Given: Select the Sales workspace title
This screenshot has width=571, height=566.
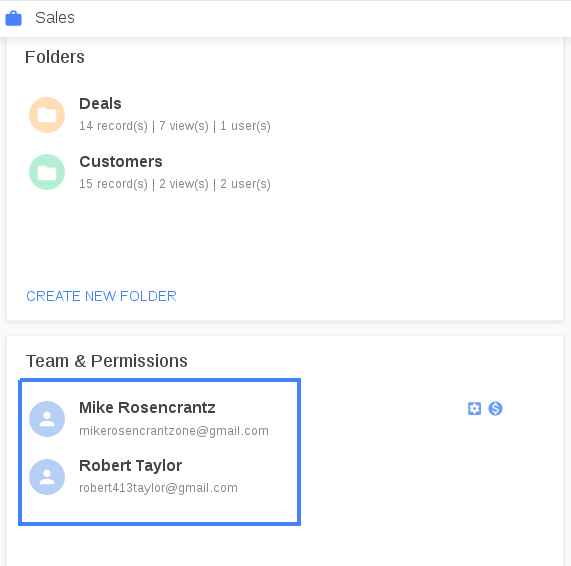Looking at the screenshot, I should point(55,18).
